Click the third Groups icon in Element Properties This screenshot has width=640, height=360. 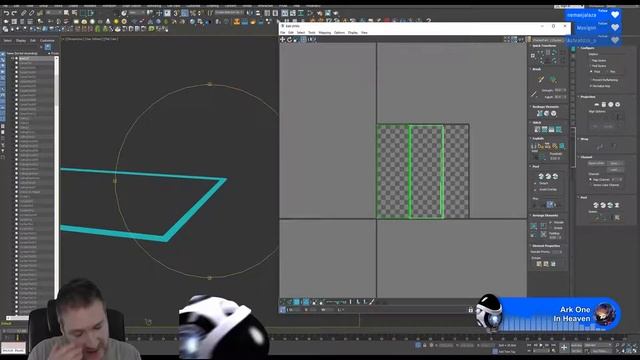point(553,264)
